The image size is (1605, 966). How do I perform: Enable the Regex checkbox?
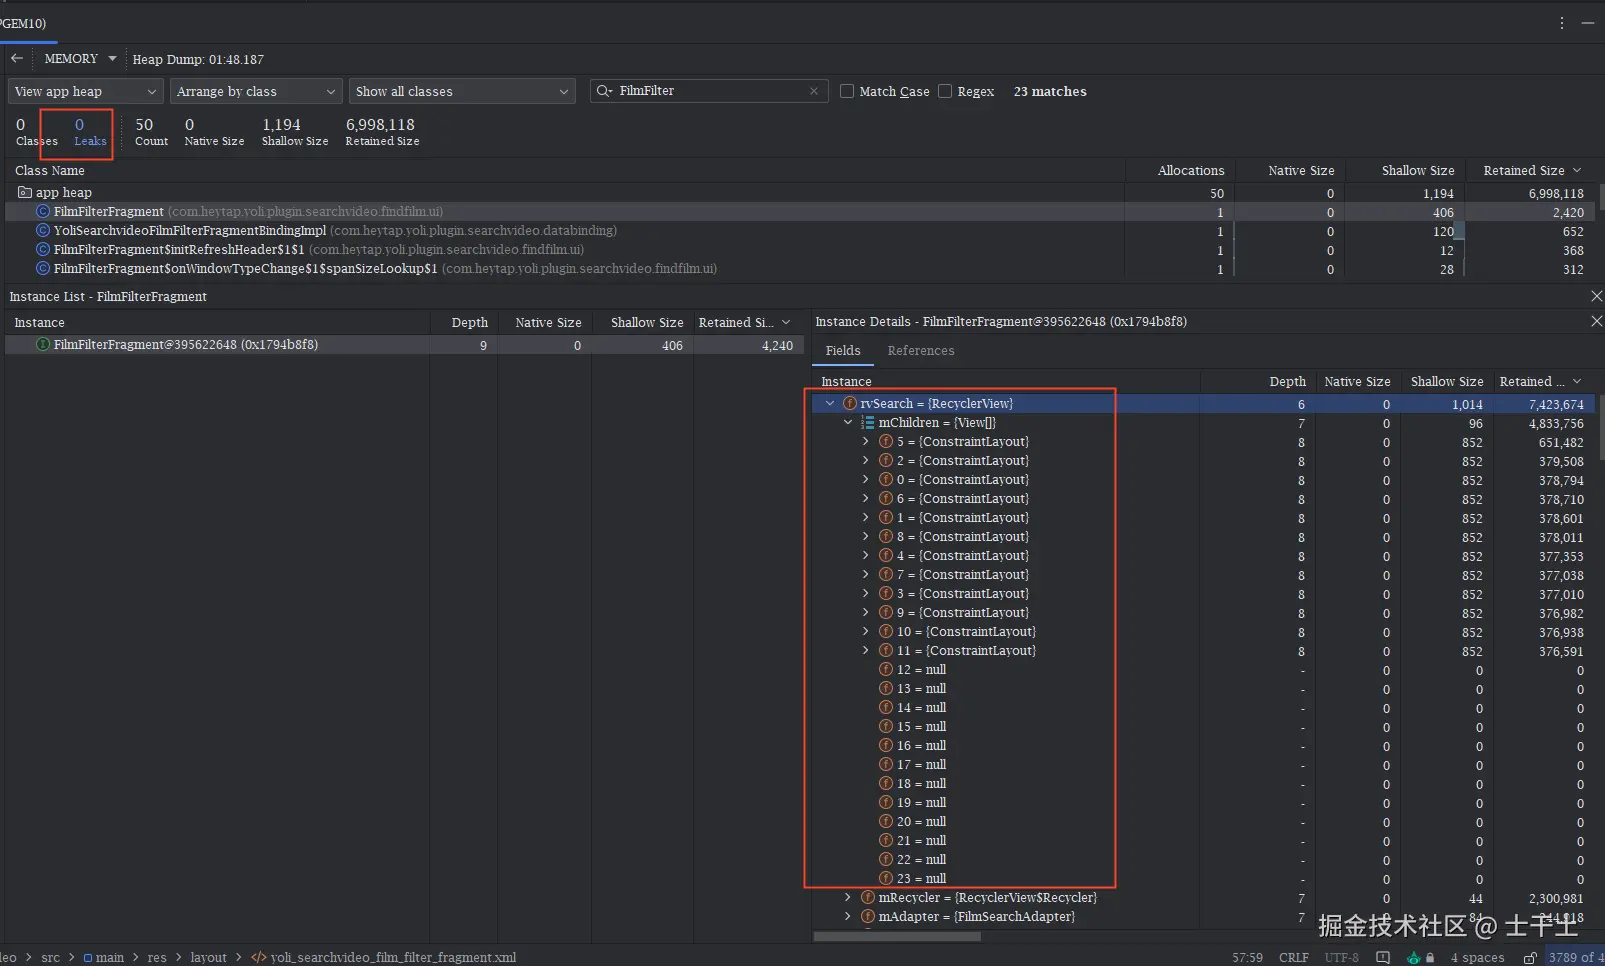(x=945, y=91)
